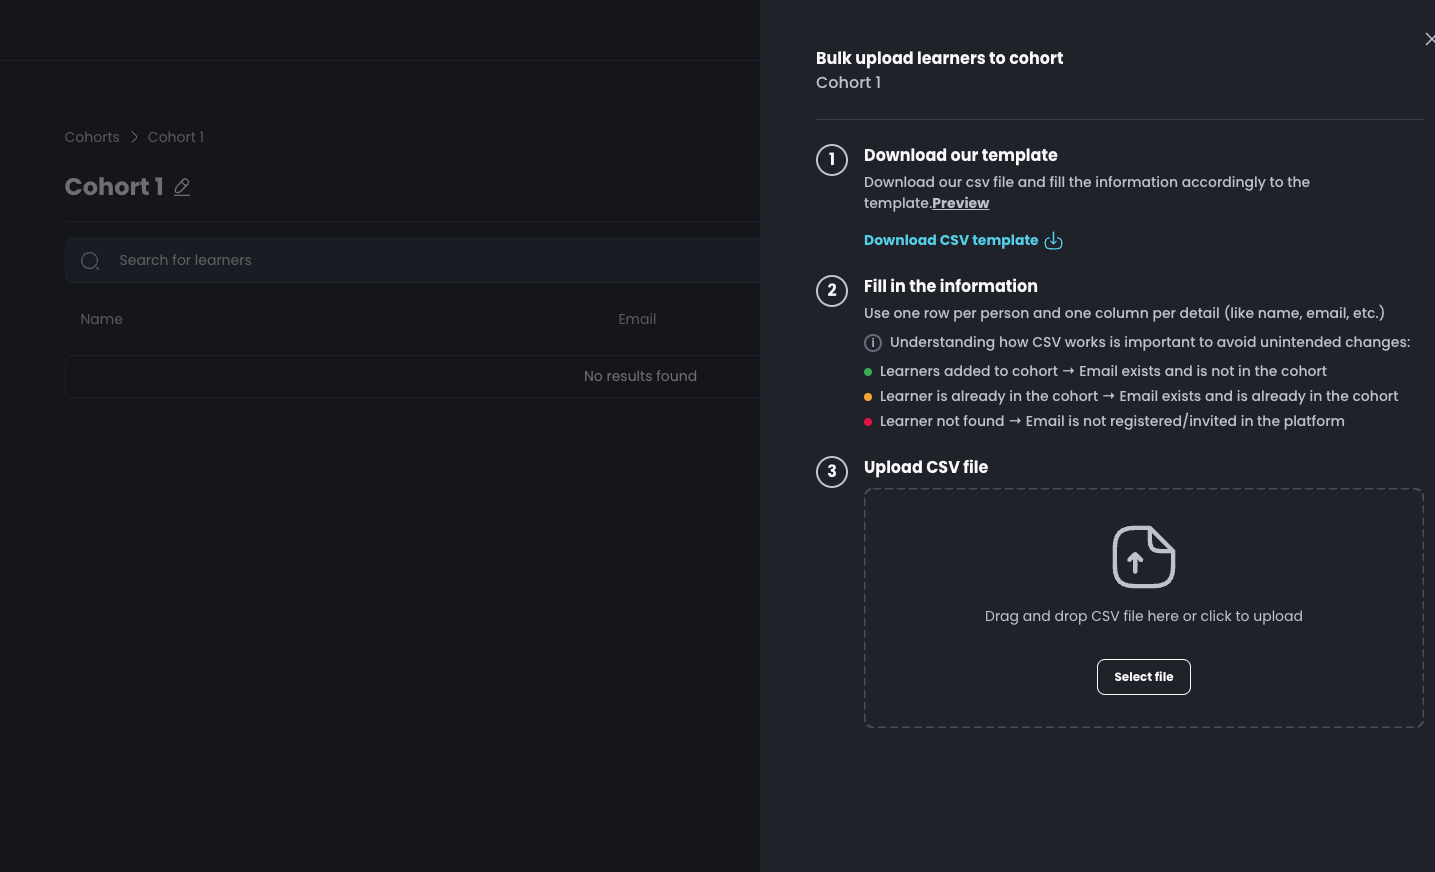
Task: Click the pencil icon to rename Cohort 1
Action: pyautogui.click(x=182, y=187)
